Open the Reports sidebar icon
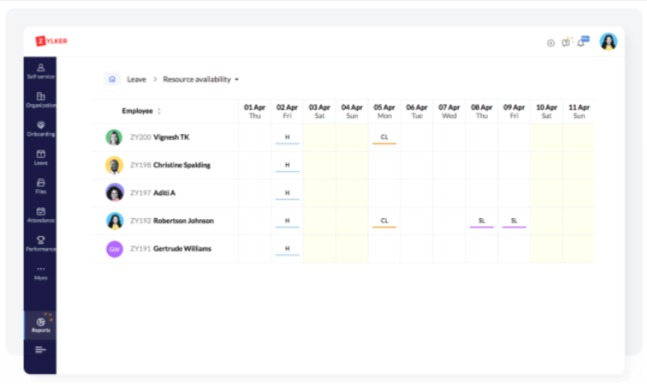Viewport: 647px width, 384px height. click(x=40, y=325)
